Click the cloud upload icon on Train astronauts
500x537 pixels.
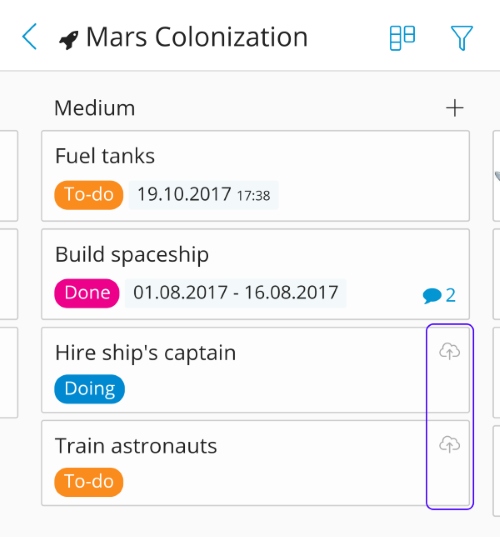(x=450, y=445)
